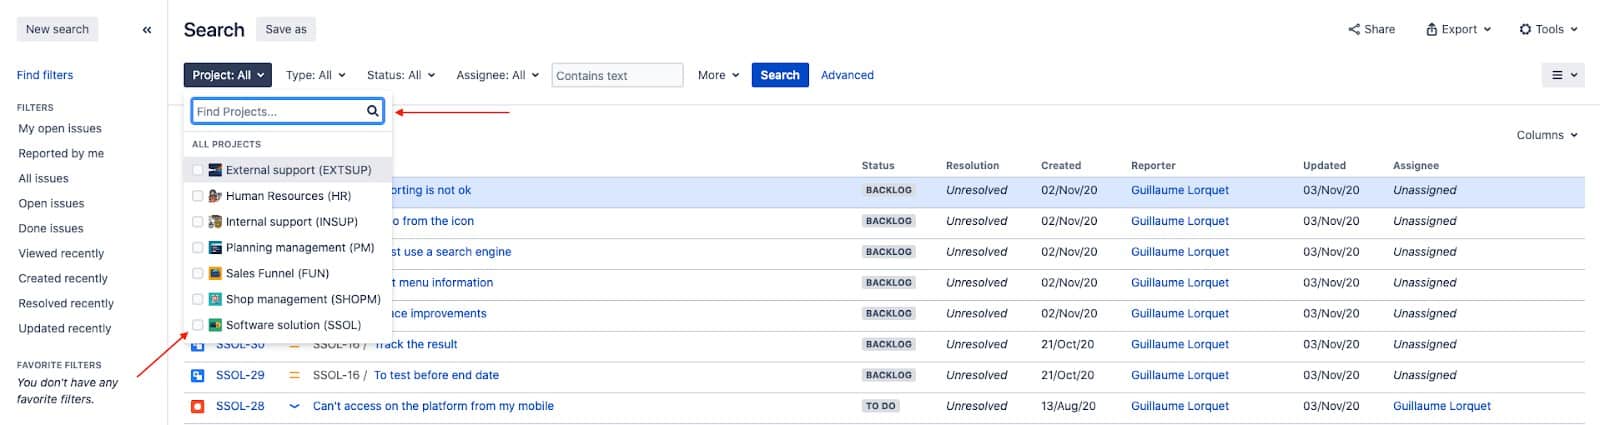Check the External support (EXTSUP) checkbox
The width and height of the screenshot is (1600, 425).
[x=198, y=170]
